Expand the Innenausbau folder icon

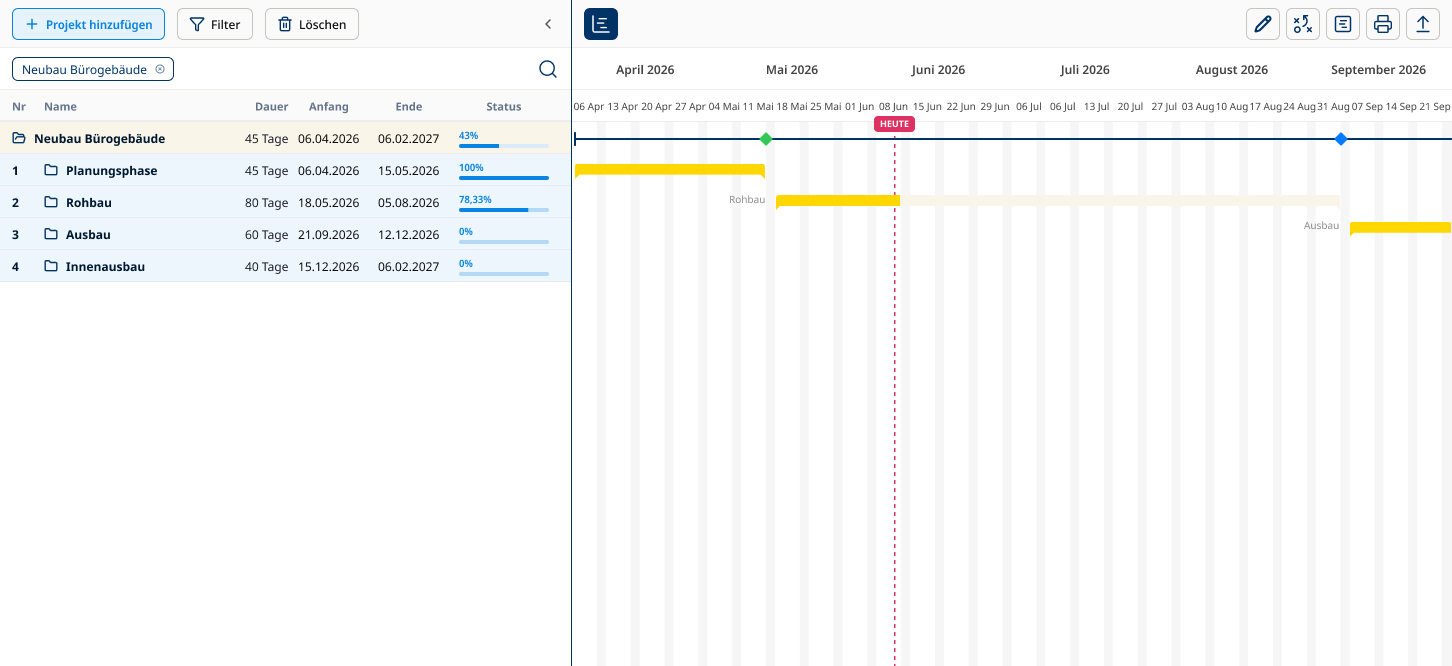(x=51, y=266)
